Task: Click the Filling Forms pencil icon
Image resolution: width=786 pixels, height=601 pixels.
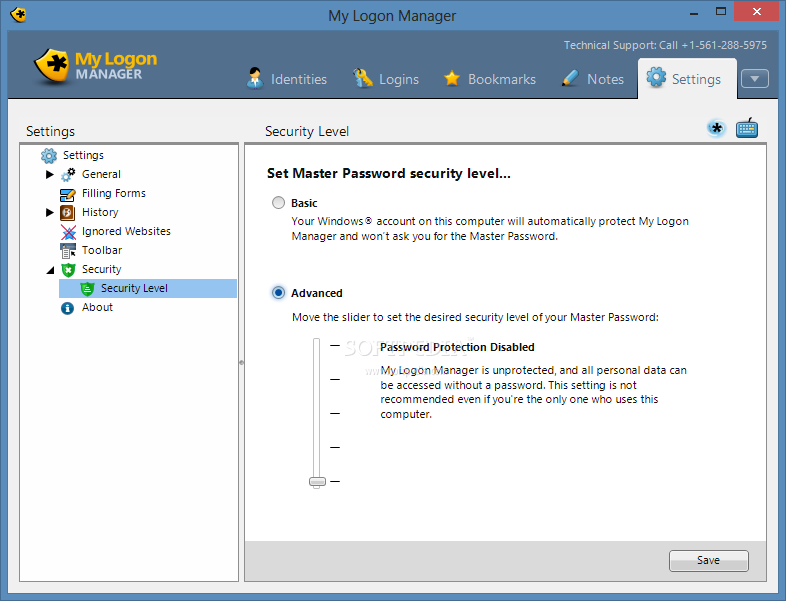Action: [x=68, y=194]
